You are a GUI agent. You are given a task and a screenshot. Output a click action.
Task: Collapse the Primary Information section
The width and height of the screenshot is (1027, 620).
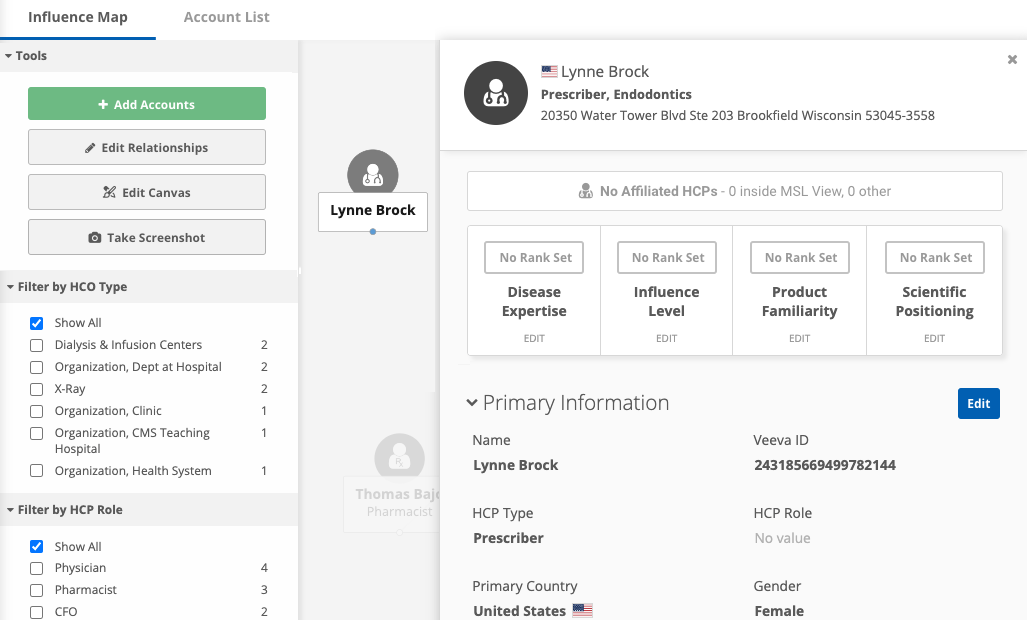click(472, 403)
